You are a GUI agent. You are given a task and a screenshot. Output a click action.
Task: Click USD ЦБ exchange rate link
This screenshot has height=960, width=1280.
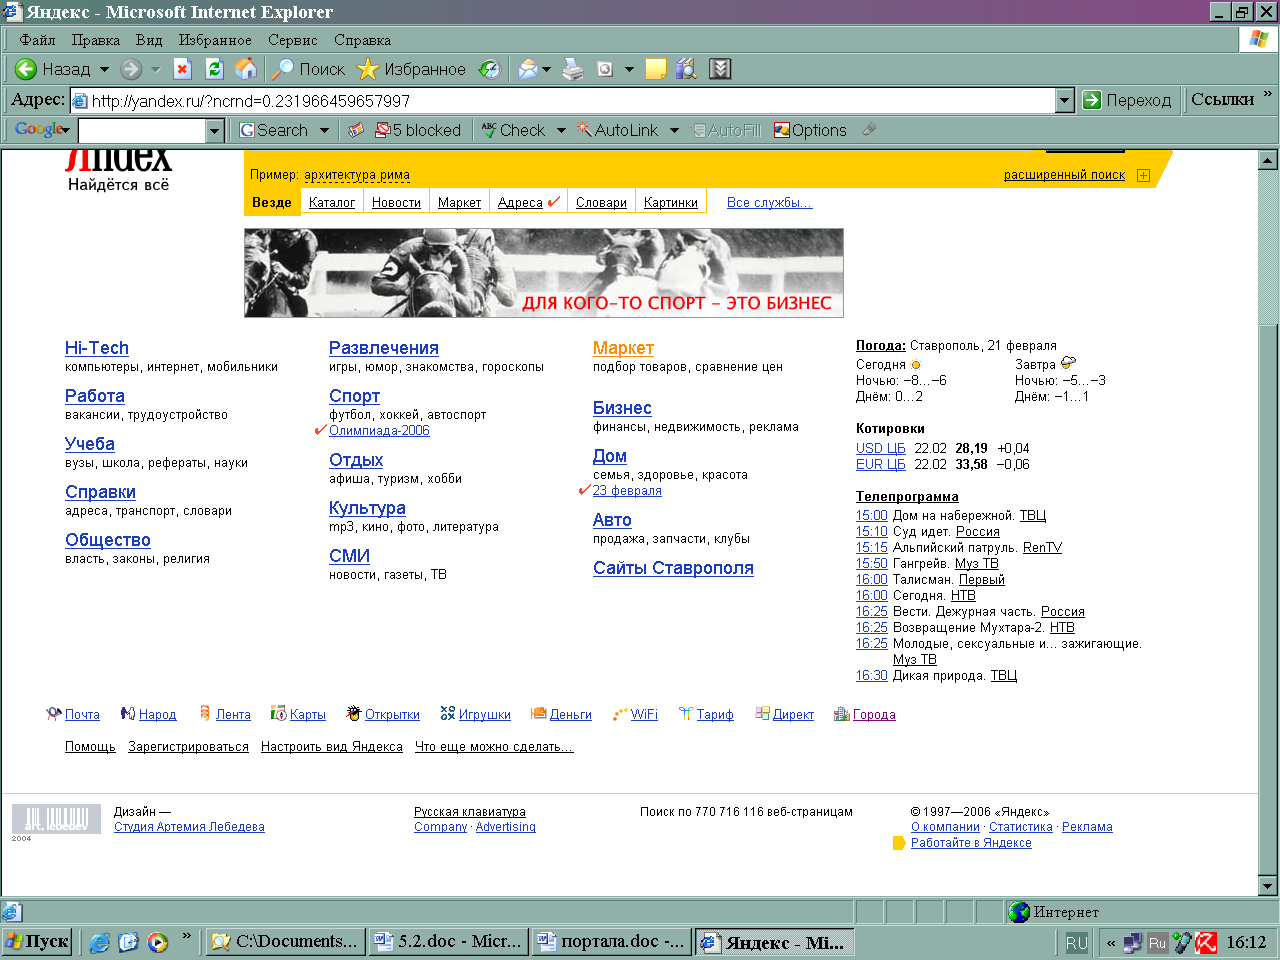click(880, 448)
